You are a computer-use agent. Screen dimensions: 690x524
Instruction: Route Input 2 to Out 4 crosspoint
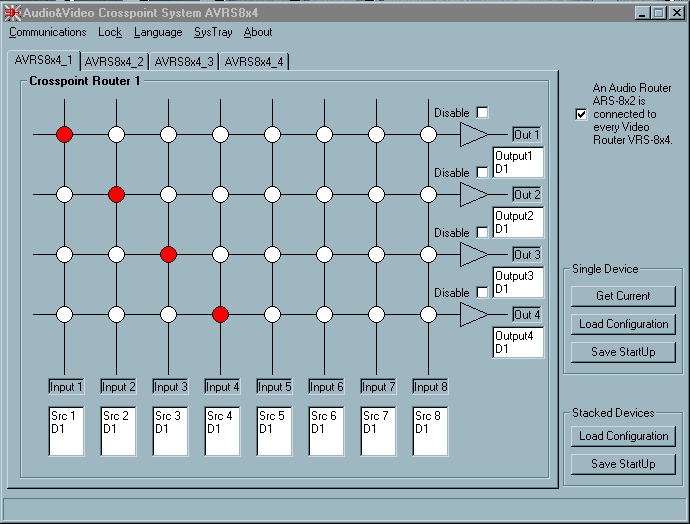pos(116,315)
